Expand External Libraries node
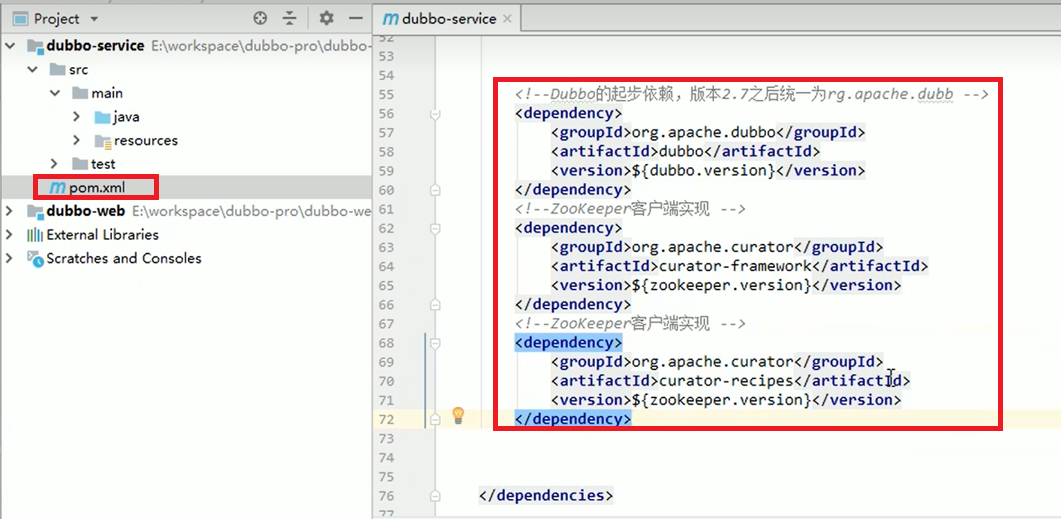Screen dimensions: 1061x519 [9, 235]
